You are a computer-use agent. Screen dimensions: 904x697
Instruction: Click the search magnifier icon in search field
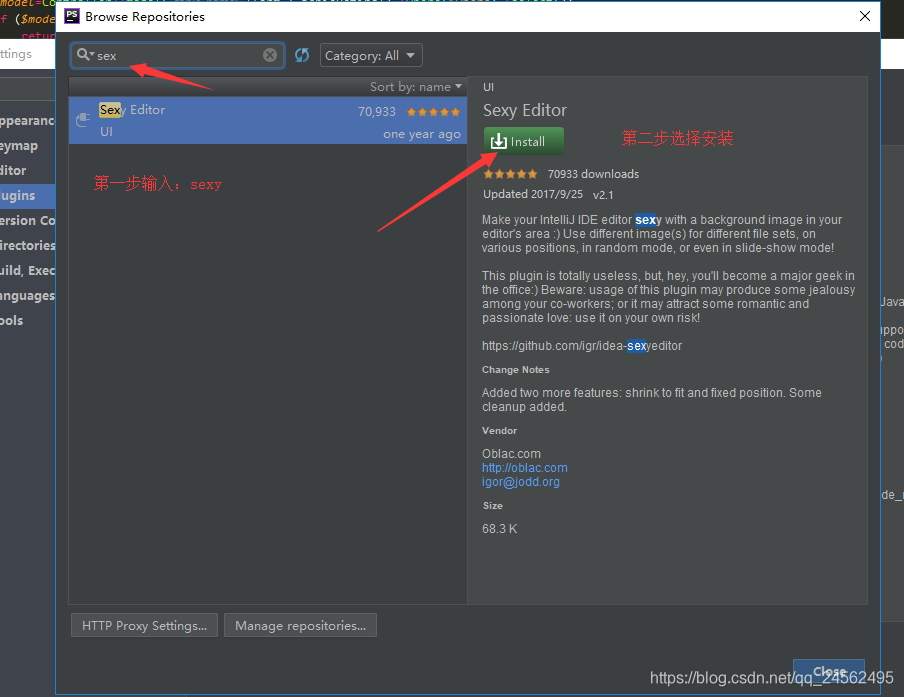tap(84, 55)
